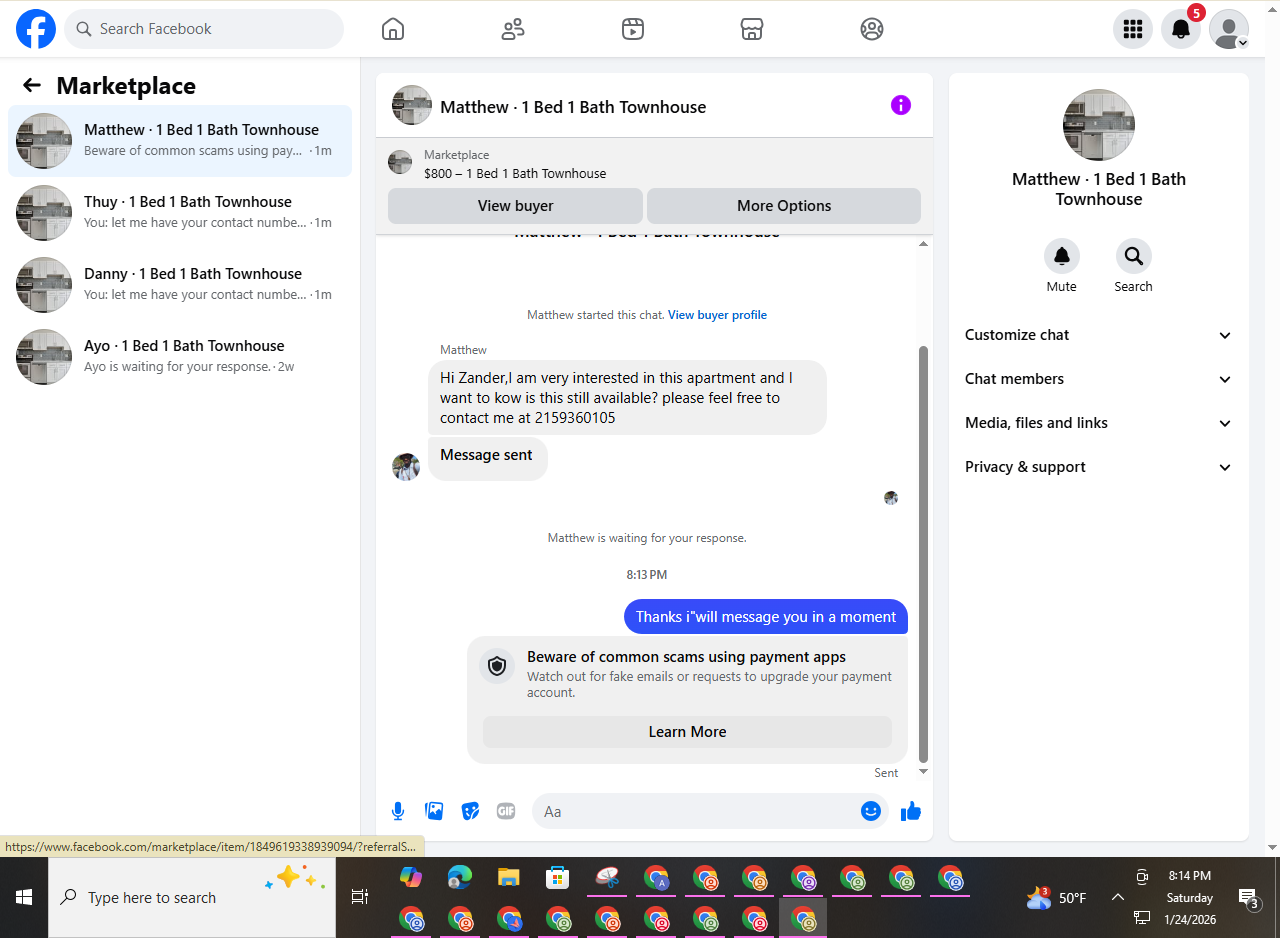Attach a file with the image icon

[x=434, y=811]
